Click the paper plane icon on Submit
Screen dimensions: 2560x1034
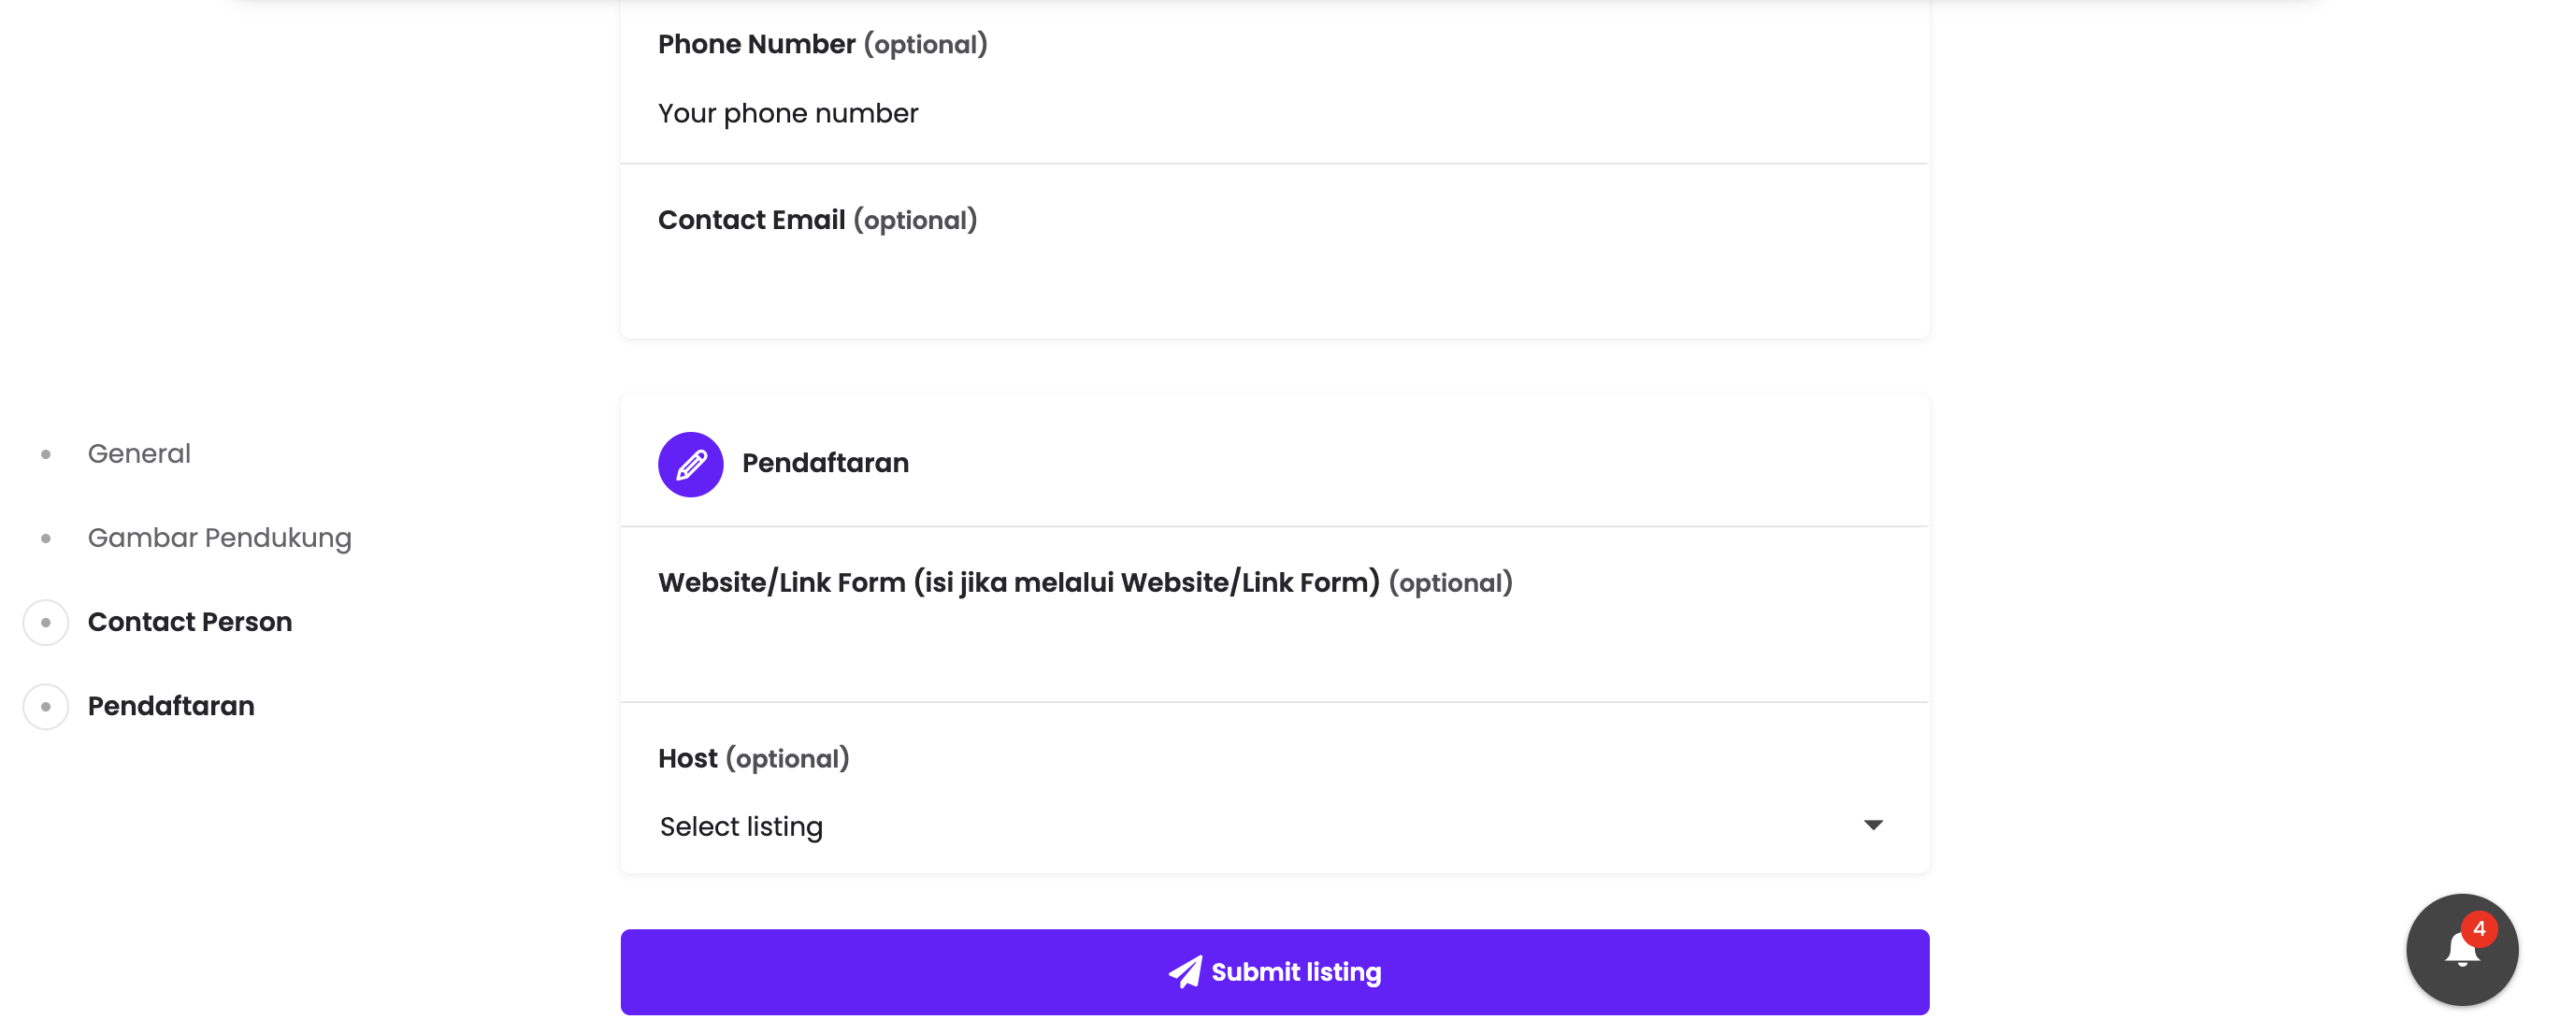coord(1185,972)
